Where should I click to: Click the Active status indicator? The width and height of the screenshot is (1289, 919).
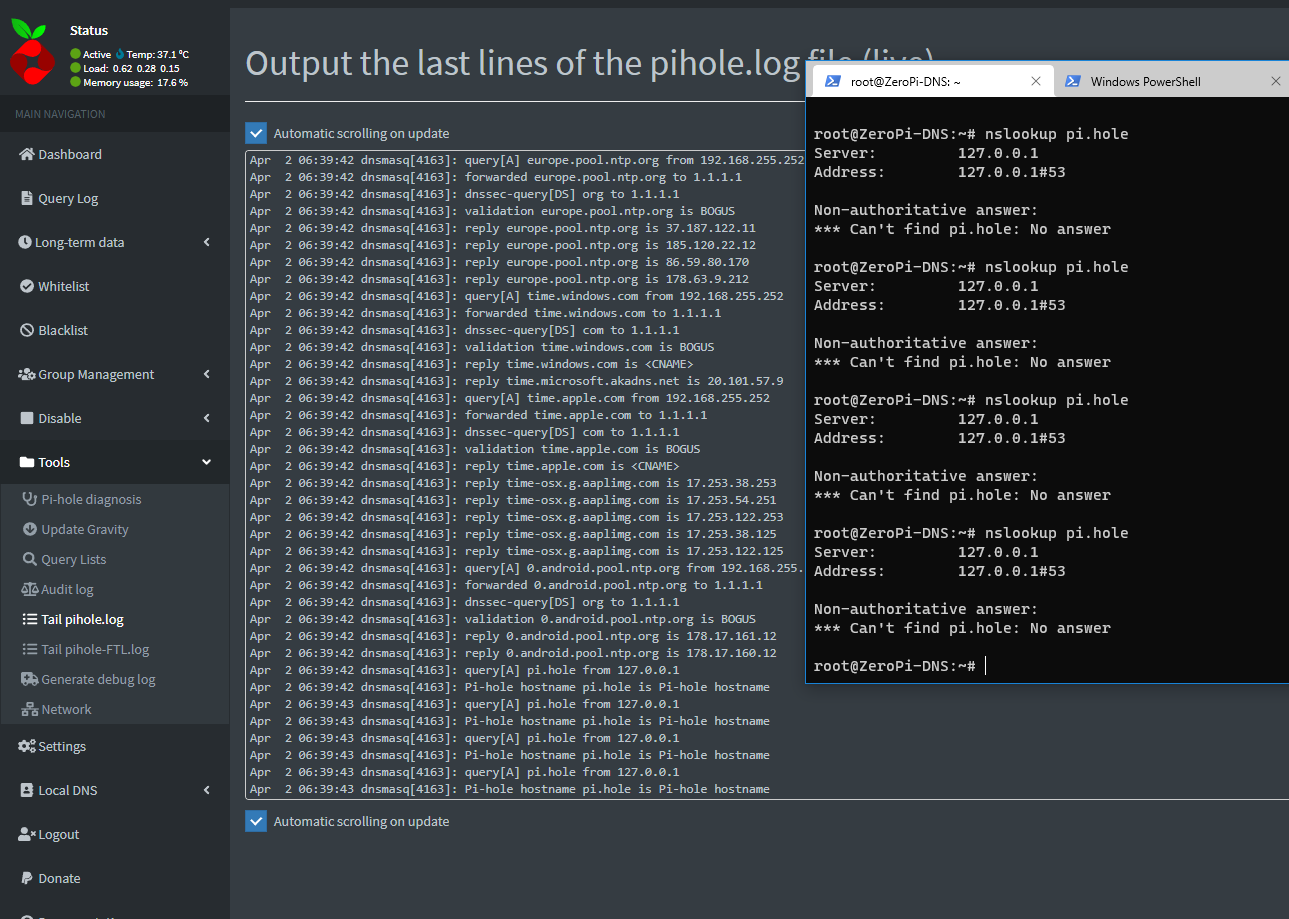coord(90,54)
